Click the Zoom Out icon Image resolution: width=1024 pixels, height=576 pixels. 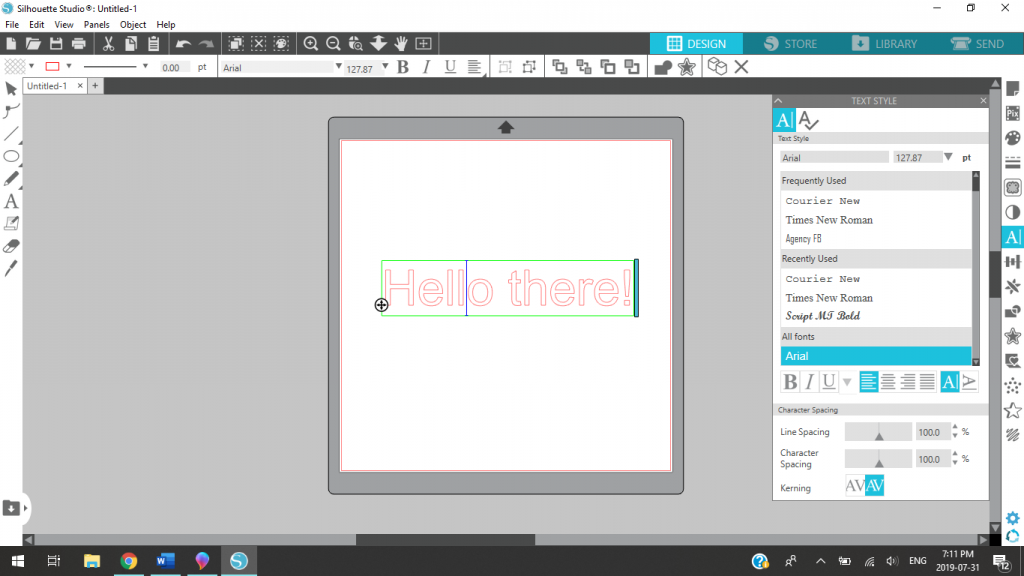click(x=333, y=44)
